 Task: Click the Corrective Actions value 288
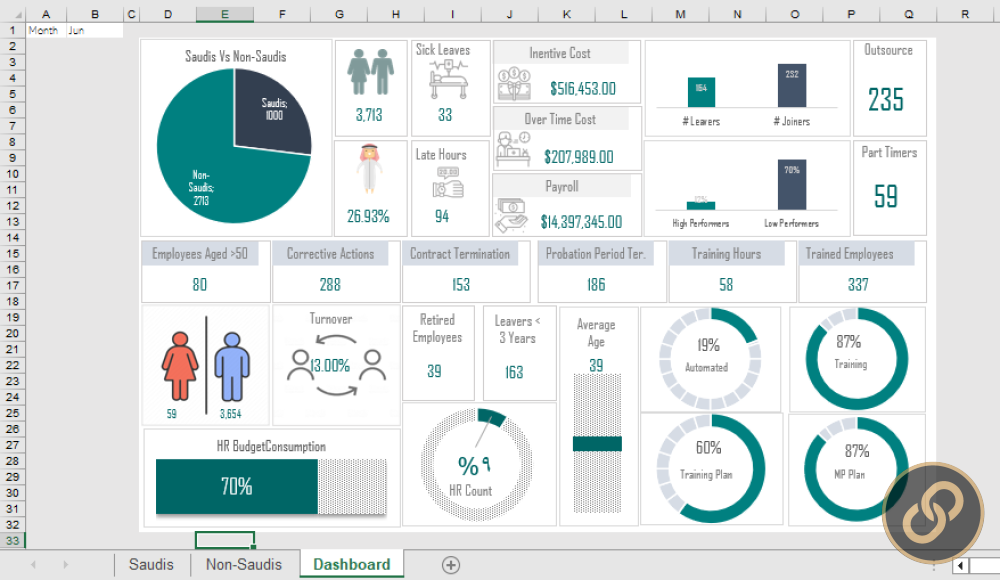[x=330, y=285]
